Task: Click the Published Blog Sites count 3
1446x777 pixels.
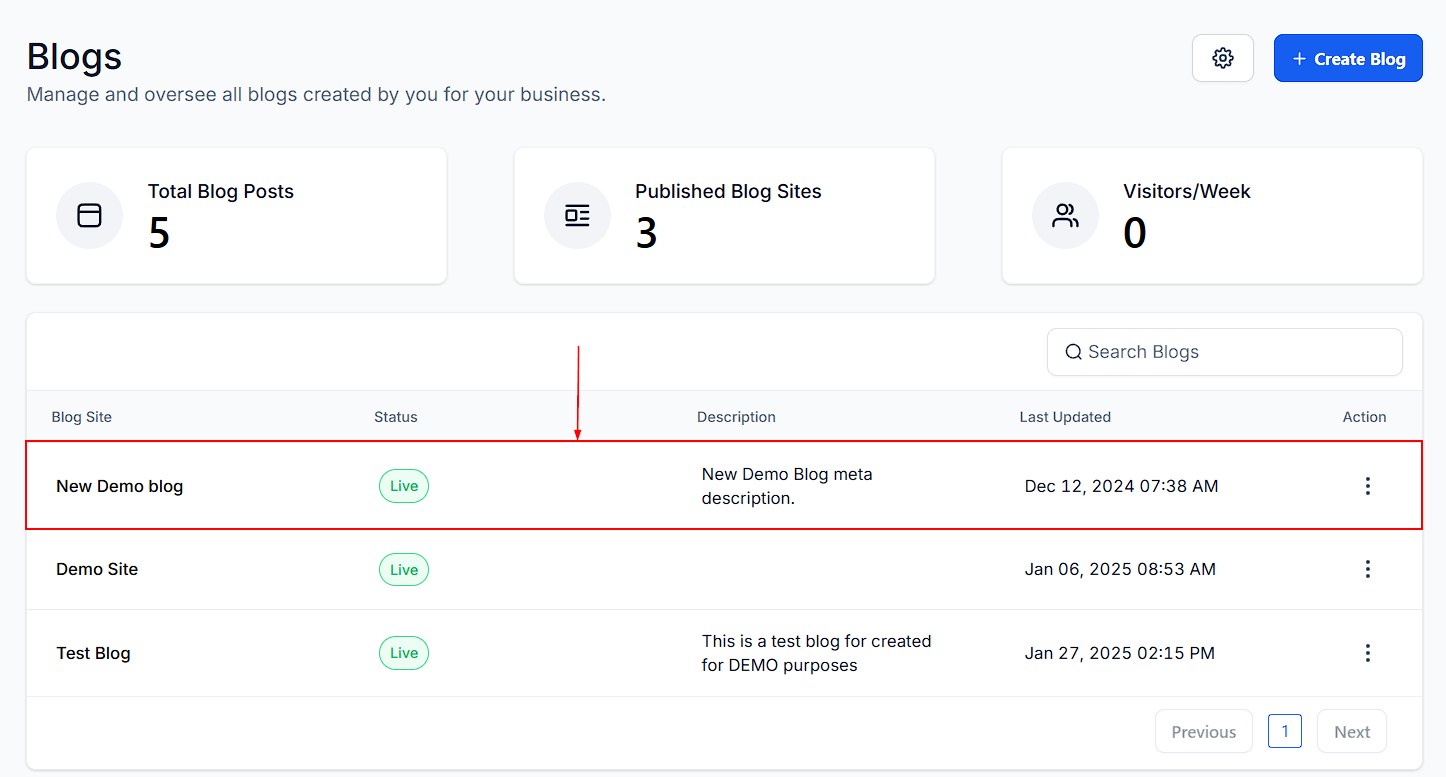Action: pos(646,233)
